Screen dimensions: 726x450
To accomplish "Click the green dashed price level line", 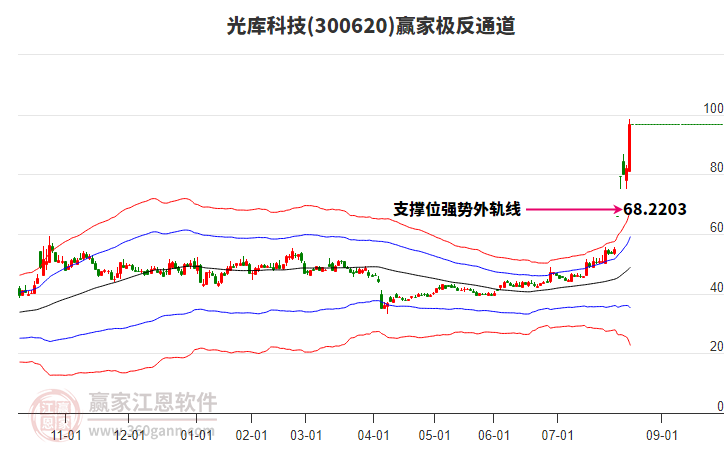I will tap(677, 125).
